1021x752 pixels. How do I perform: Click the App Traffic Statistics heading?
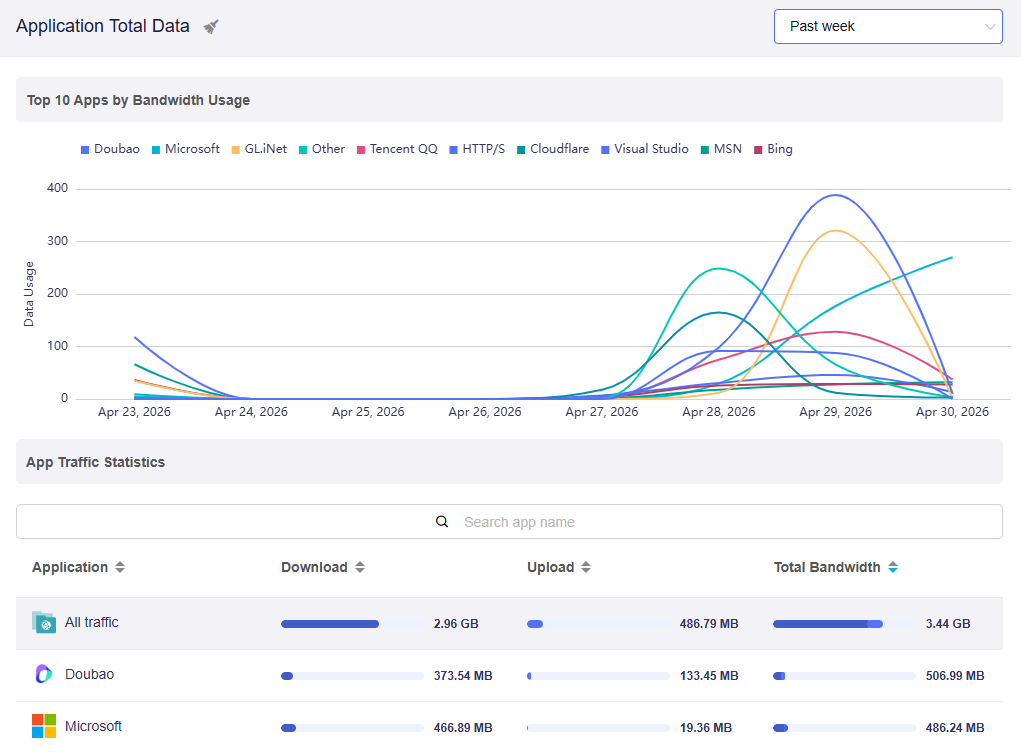(95, 462)
